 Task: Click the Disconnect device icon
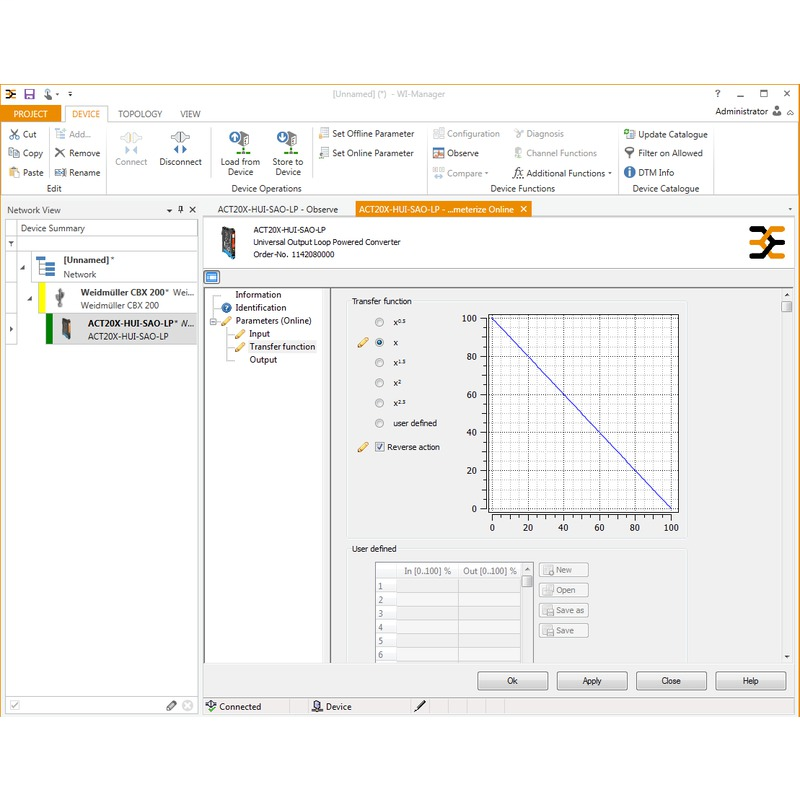pyautogui.click(x=180, y=143)
